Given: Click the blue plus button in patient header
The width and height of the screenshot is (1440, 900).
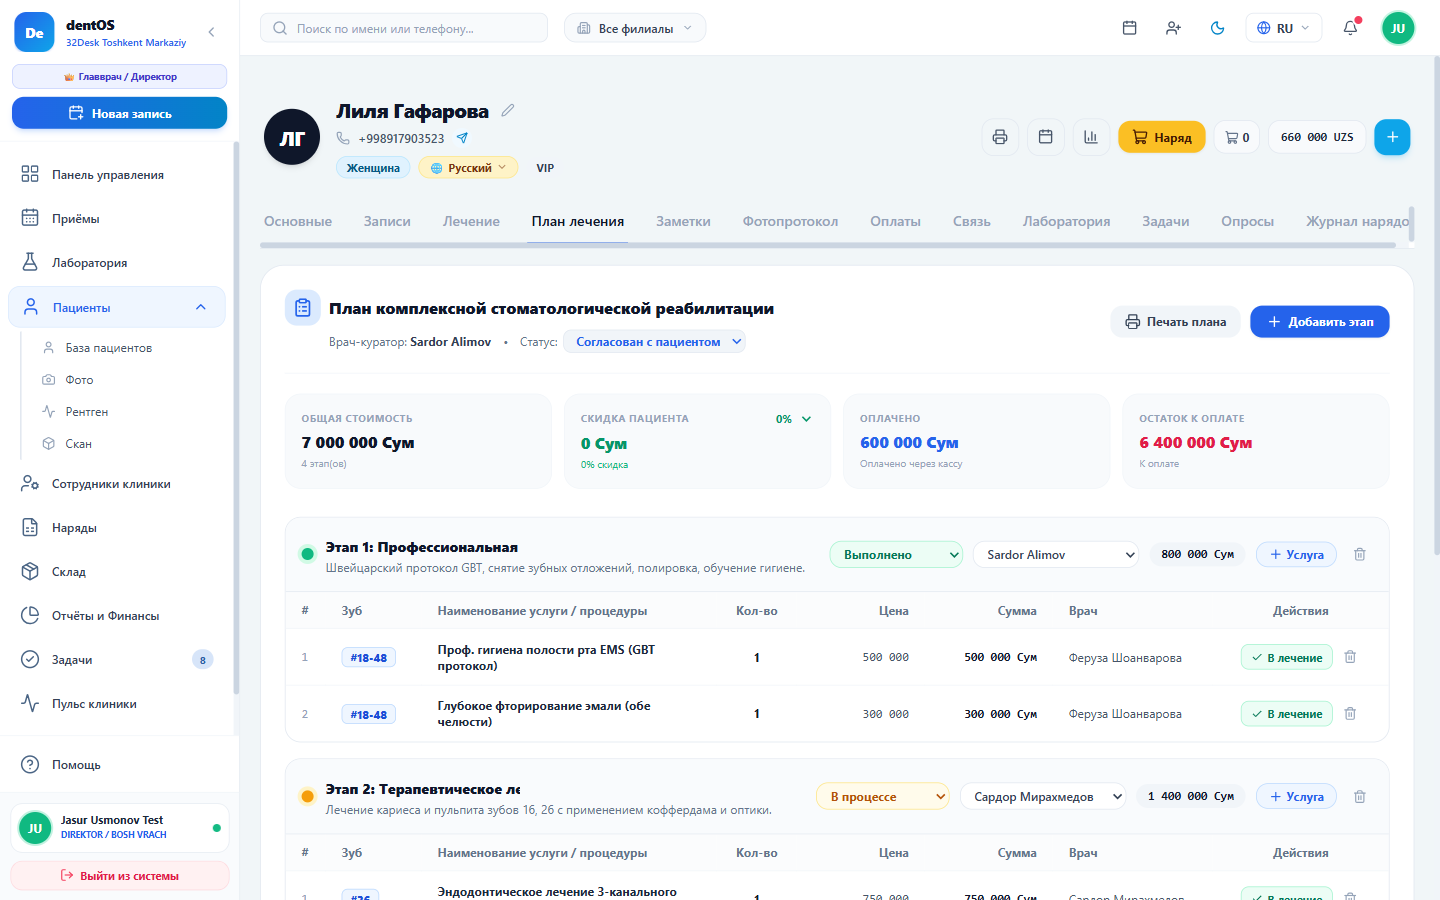Looking at the screenshot, I should (1392, 137).
